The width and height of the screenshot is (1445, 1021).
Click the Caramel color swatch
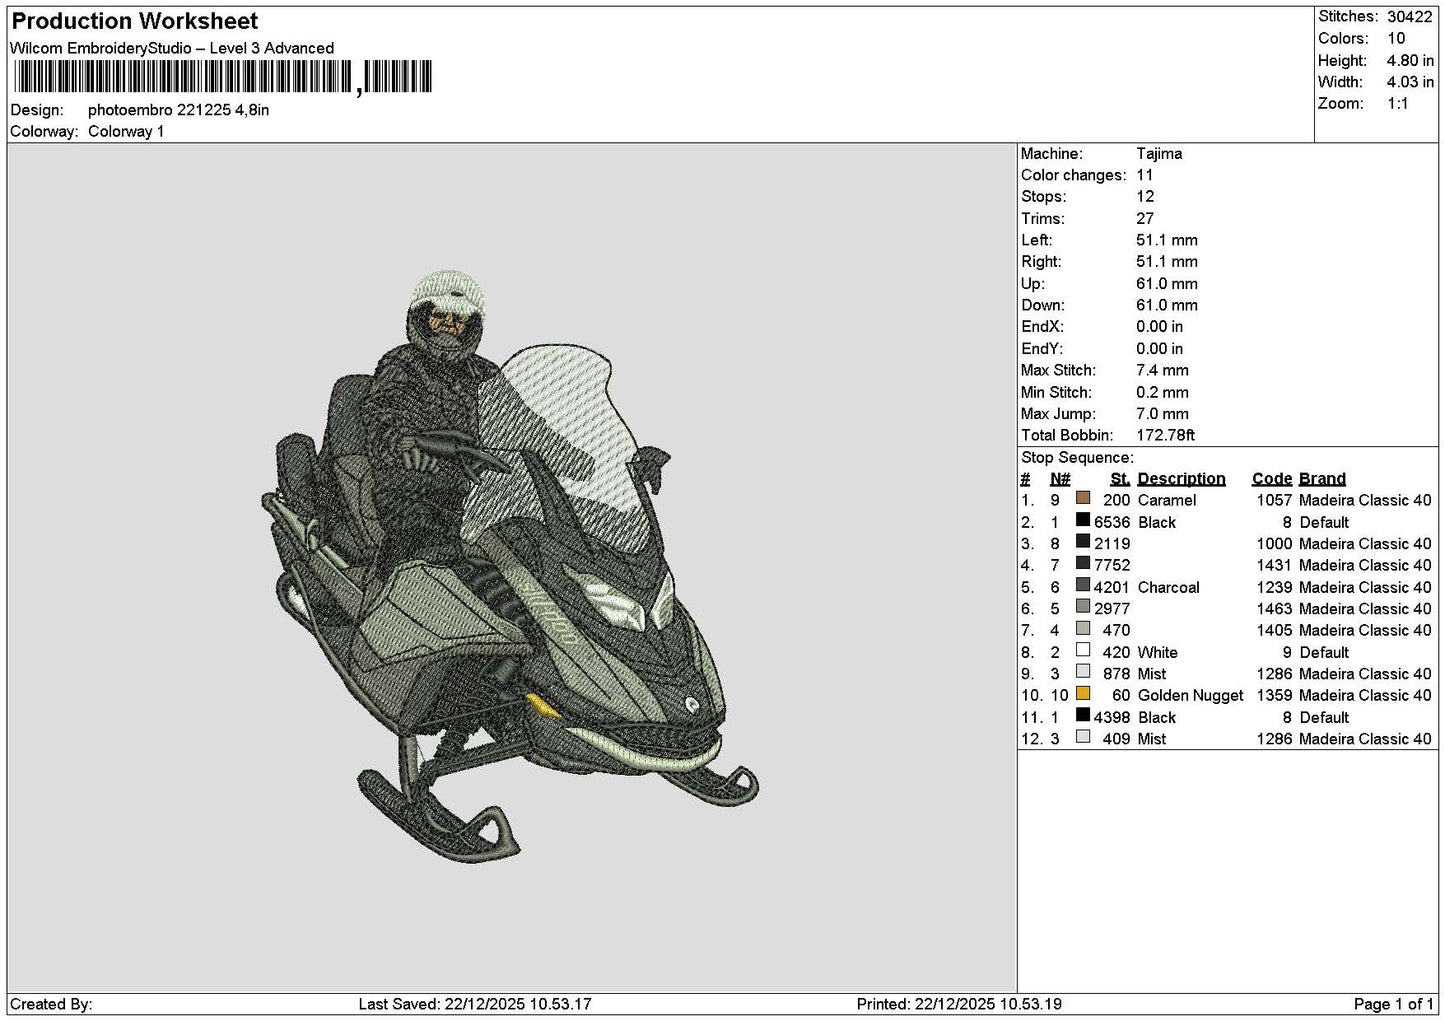point(1083,498)
